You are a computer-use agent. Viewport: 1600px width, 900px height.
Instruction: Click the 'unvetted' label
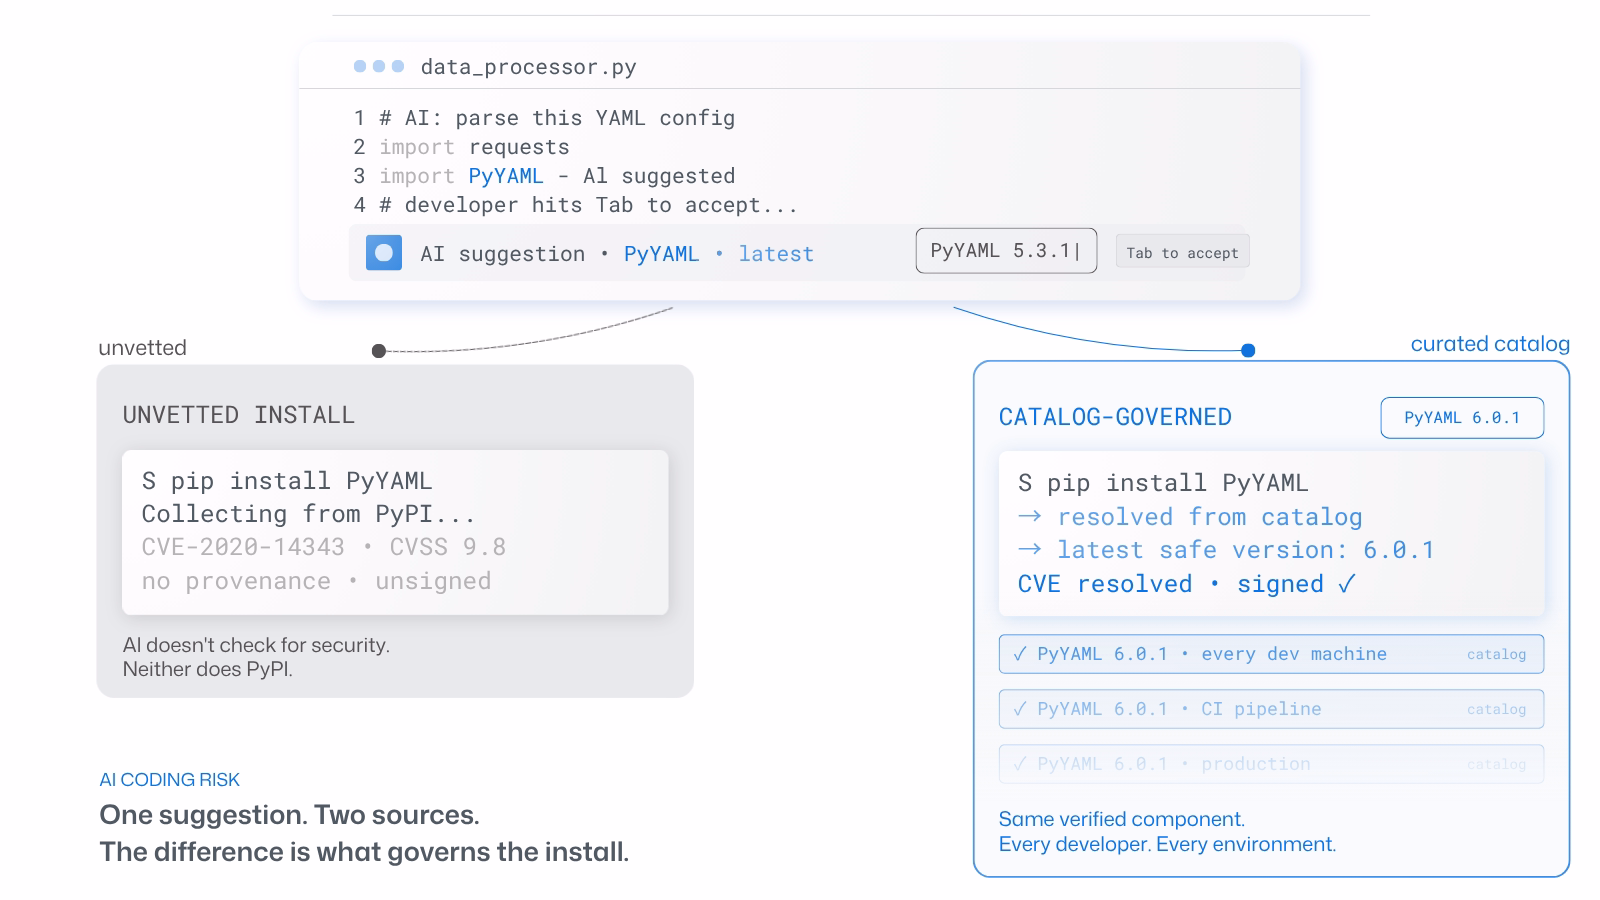tap(142, 348)
